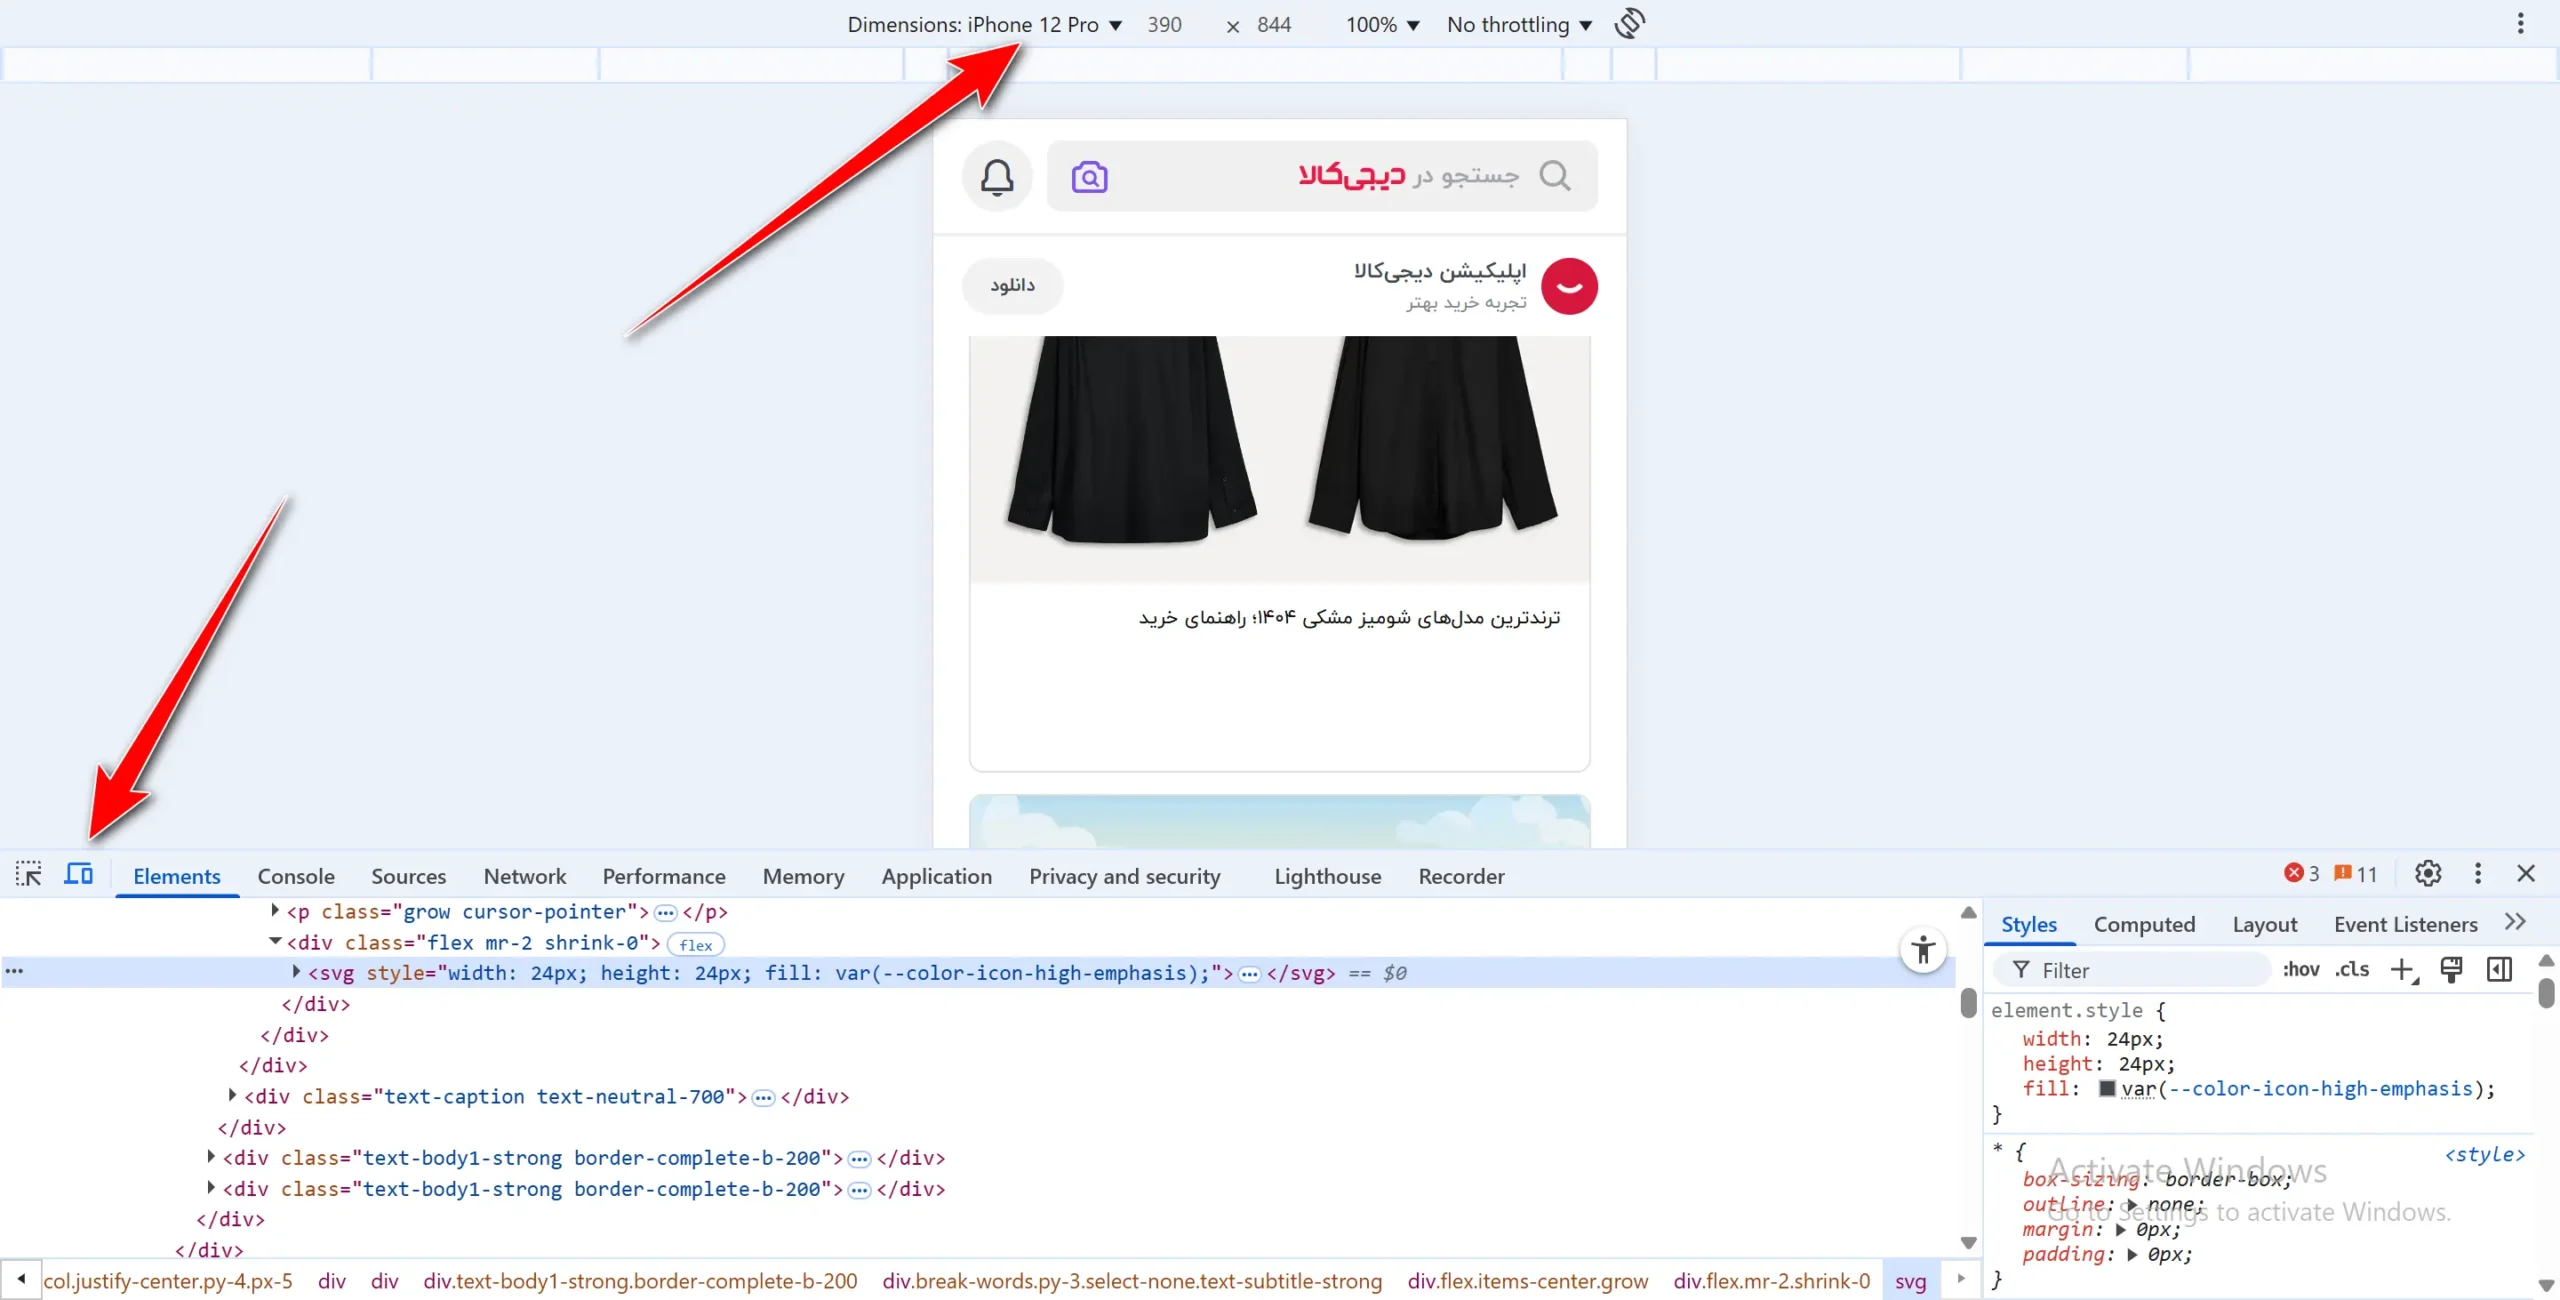Open the Computed styles tab
This screenshot has width=2560, height=1300.
point(2144,924)
